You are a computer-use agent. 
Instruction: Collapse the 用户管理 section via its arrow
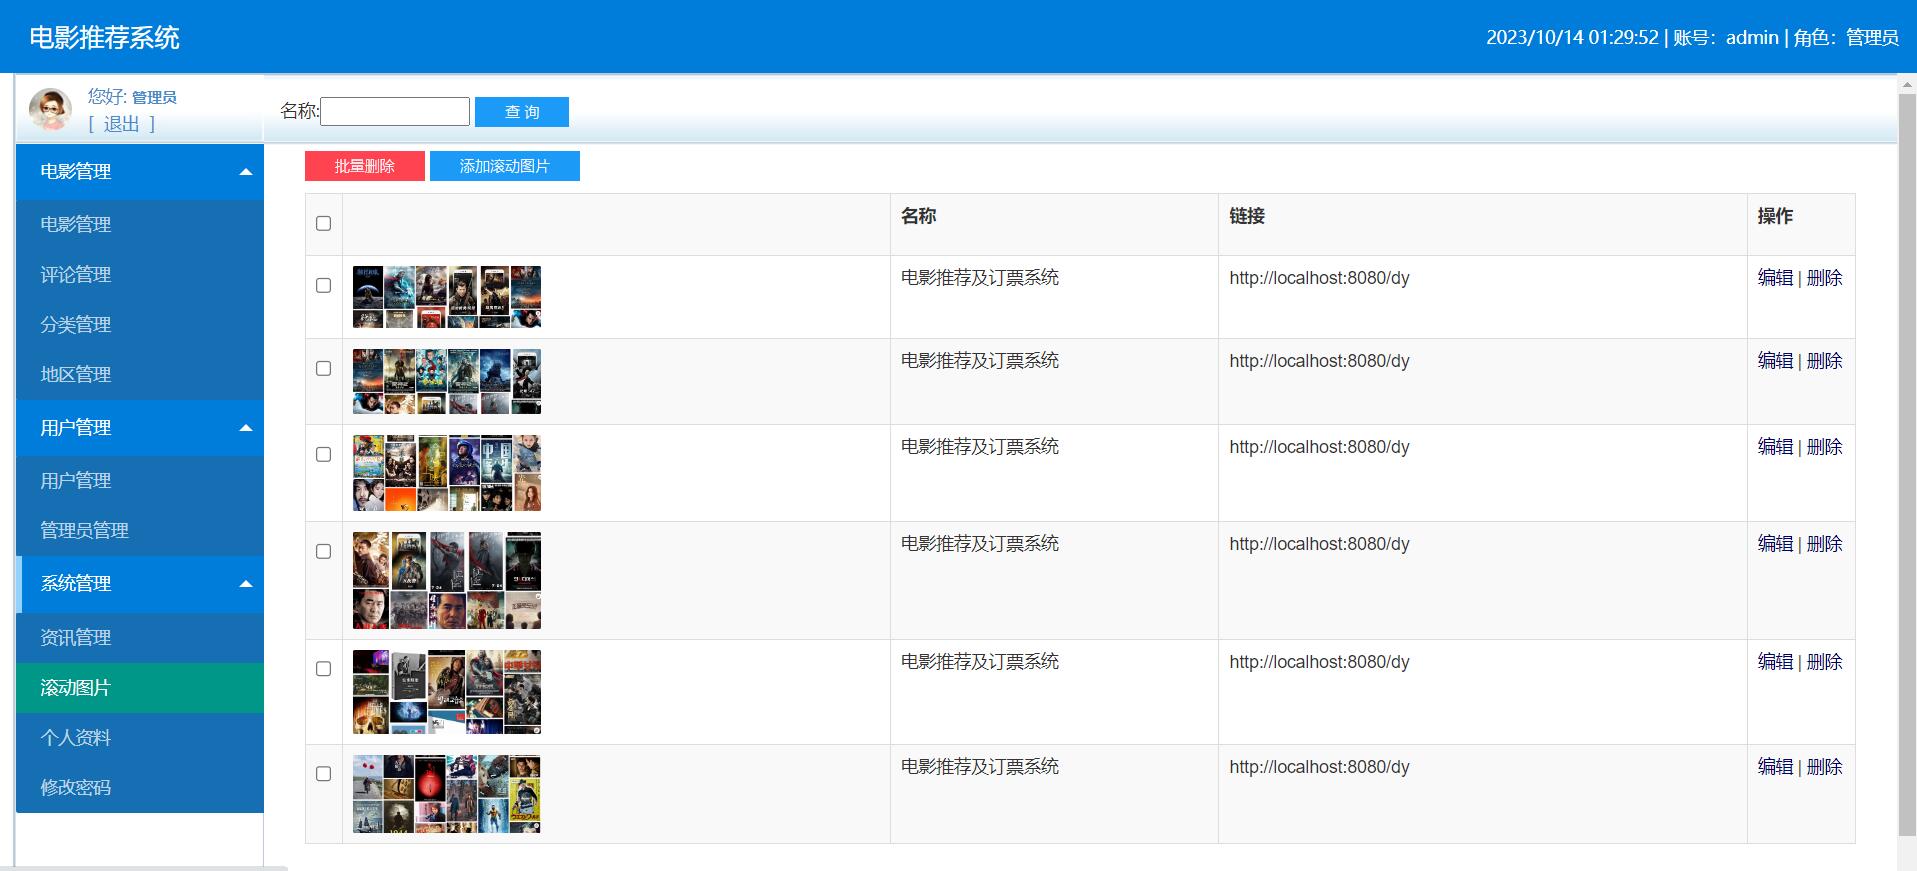click(246, 428)
